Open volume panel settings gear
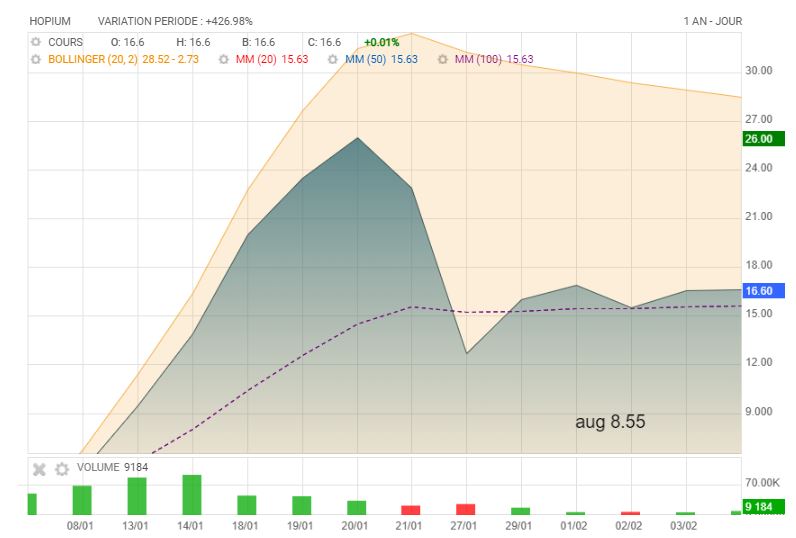The height and width of the screenshot is (538, 796). (62, 469)
